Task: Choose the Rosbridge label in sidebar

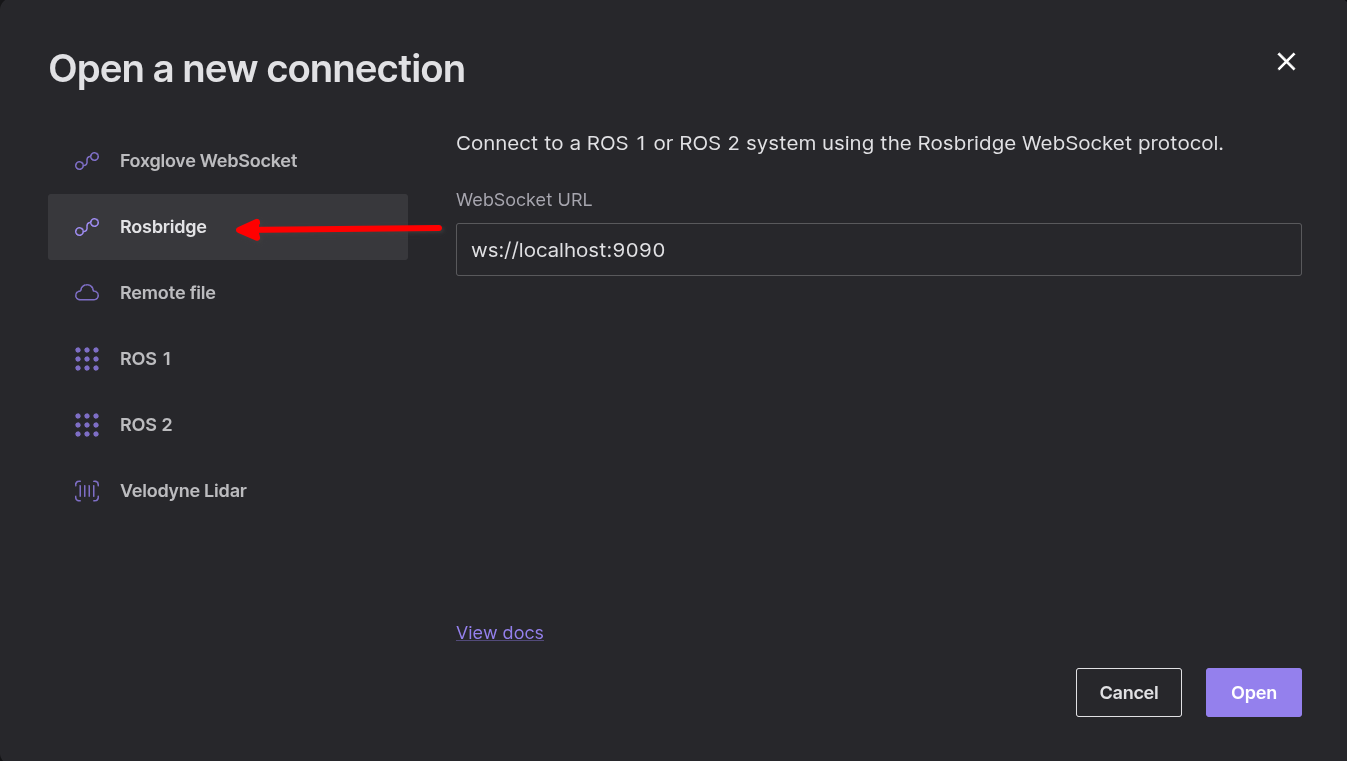Action: 163,227
